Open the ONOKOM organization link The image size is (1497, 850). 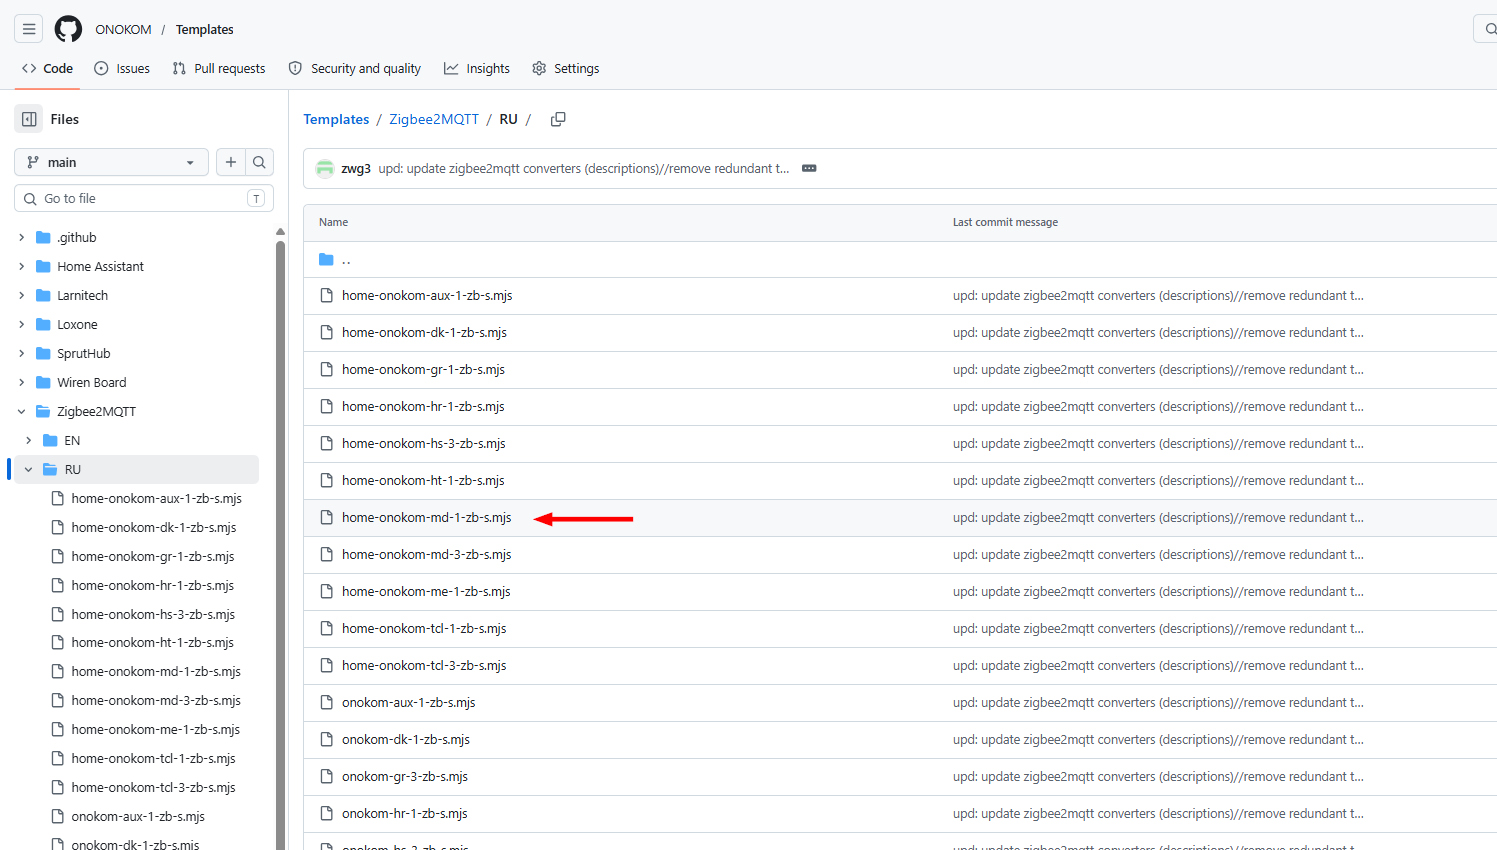pos(124,30)
